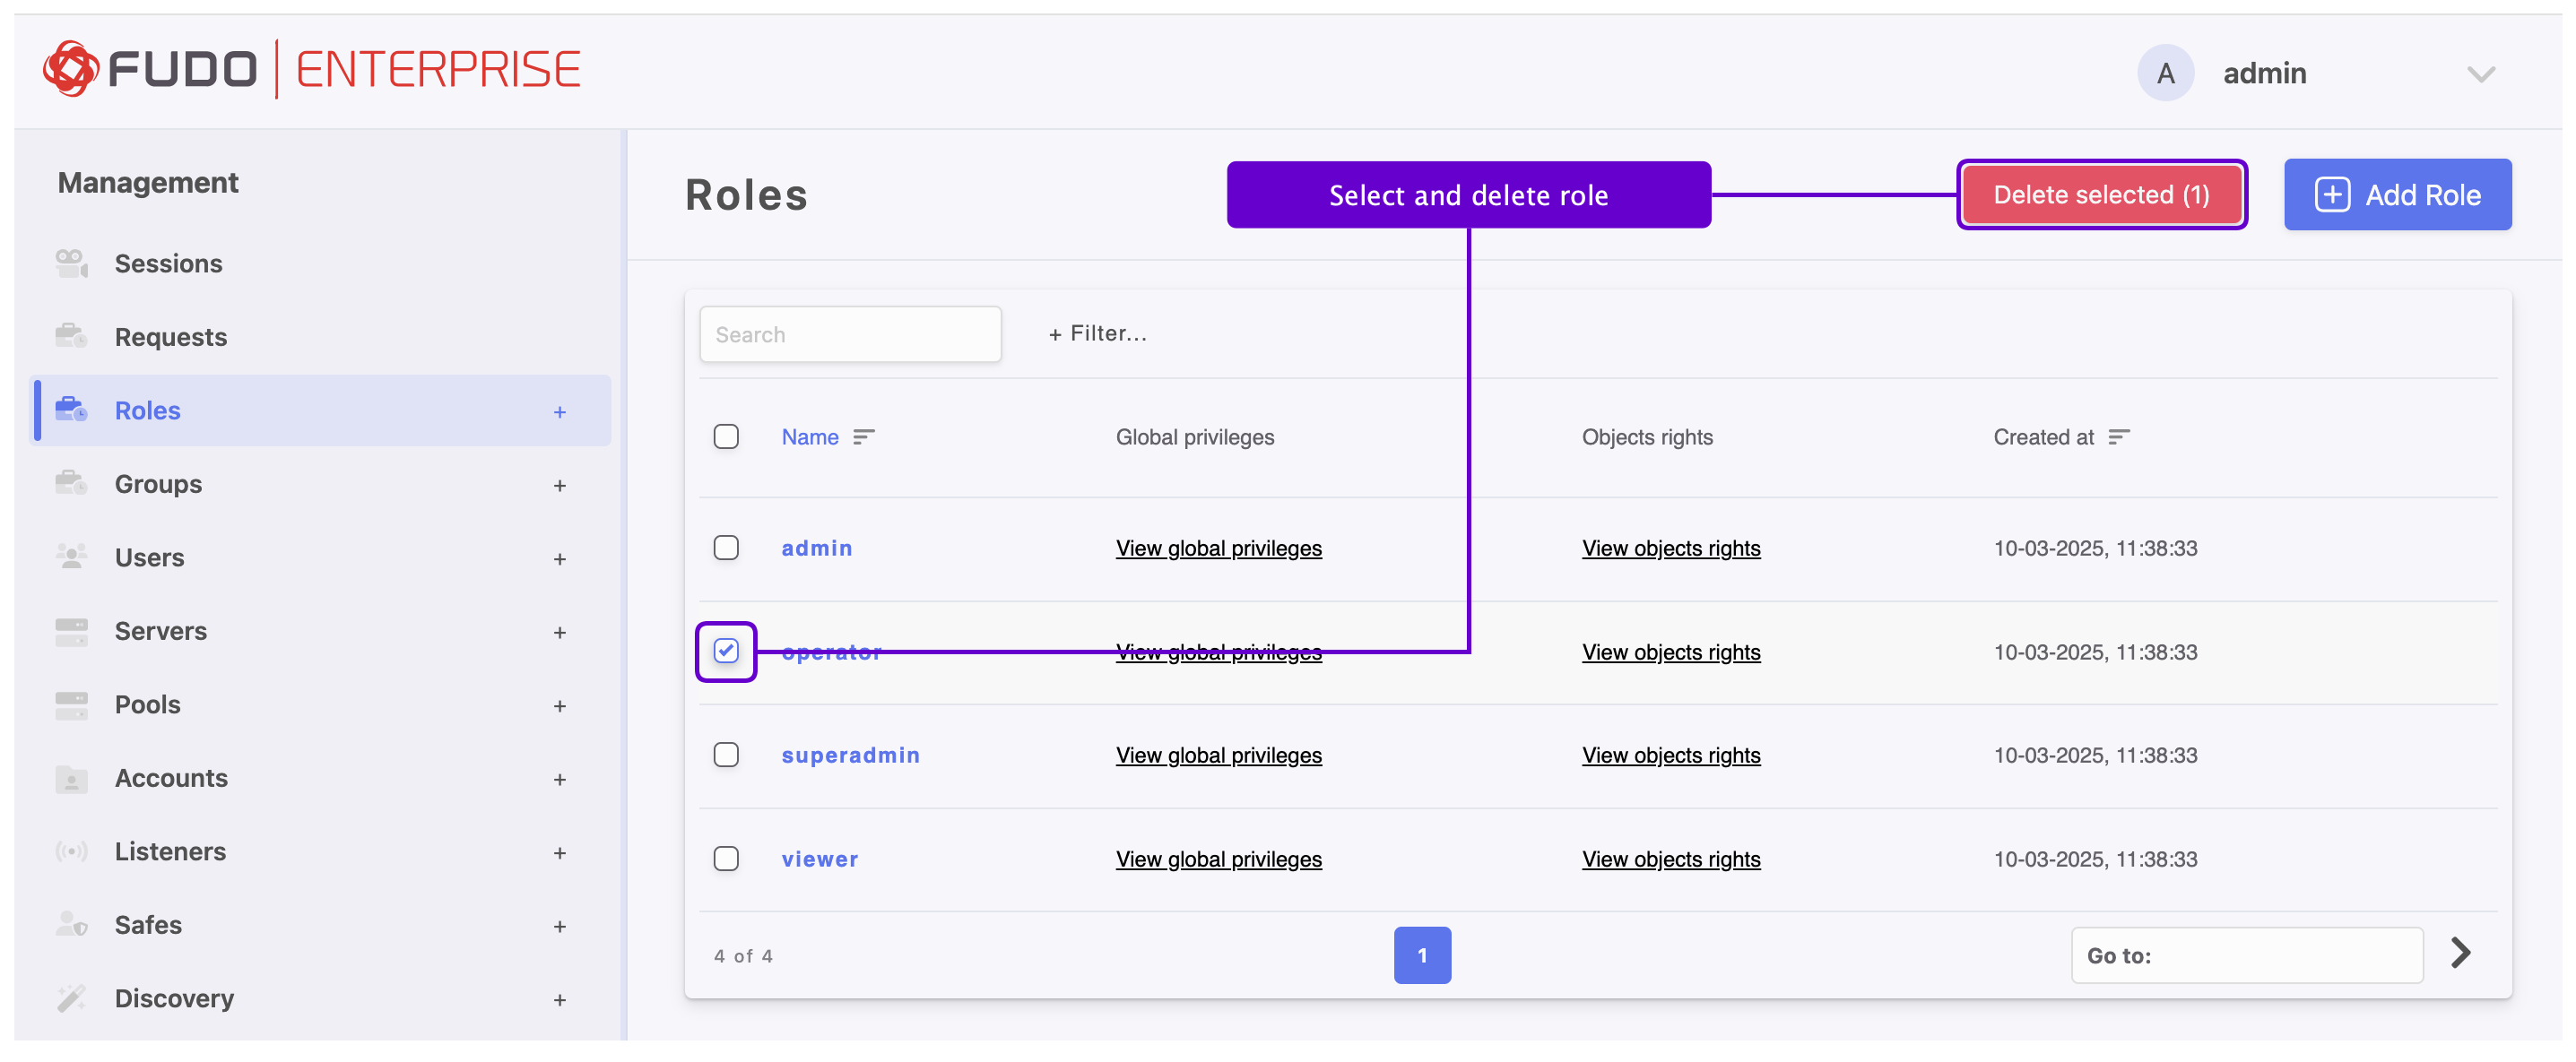This screenshot has height=1062, width=2576.
Task: Click the sort icon beside Name
Action: [x=863, y=436]
